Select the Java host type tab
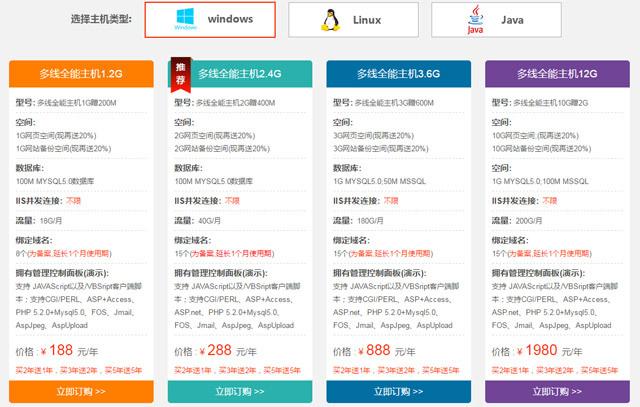640x407 pixels. (x=496, y=20)
